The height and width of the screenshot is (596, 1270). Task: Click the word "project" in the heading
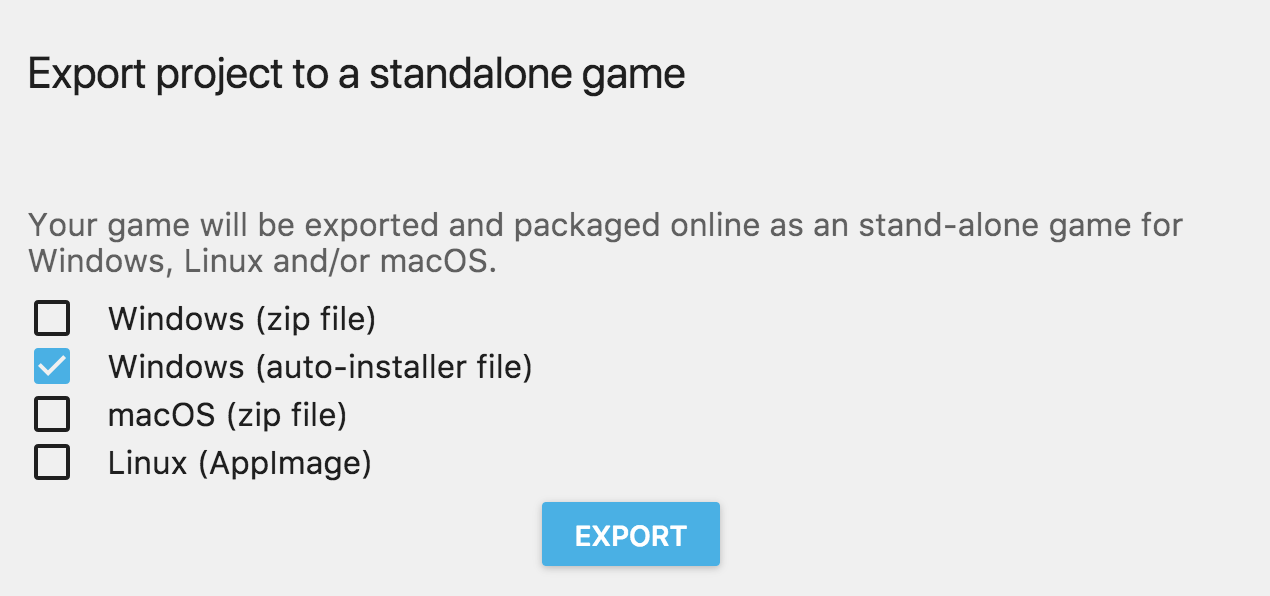pyautogui.click(x=205, y=77)
